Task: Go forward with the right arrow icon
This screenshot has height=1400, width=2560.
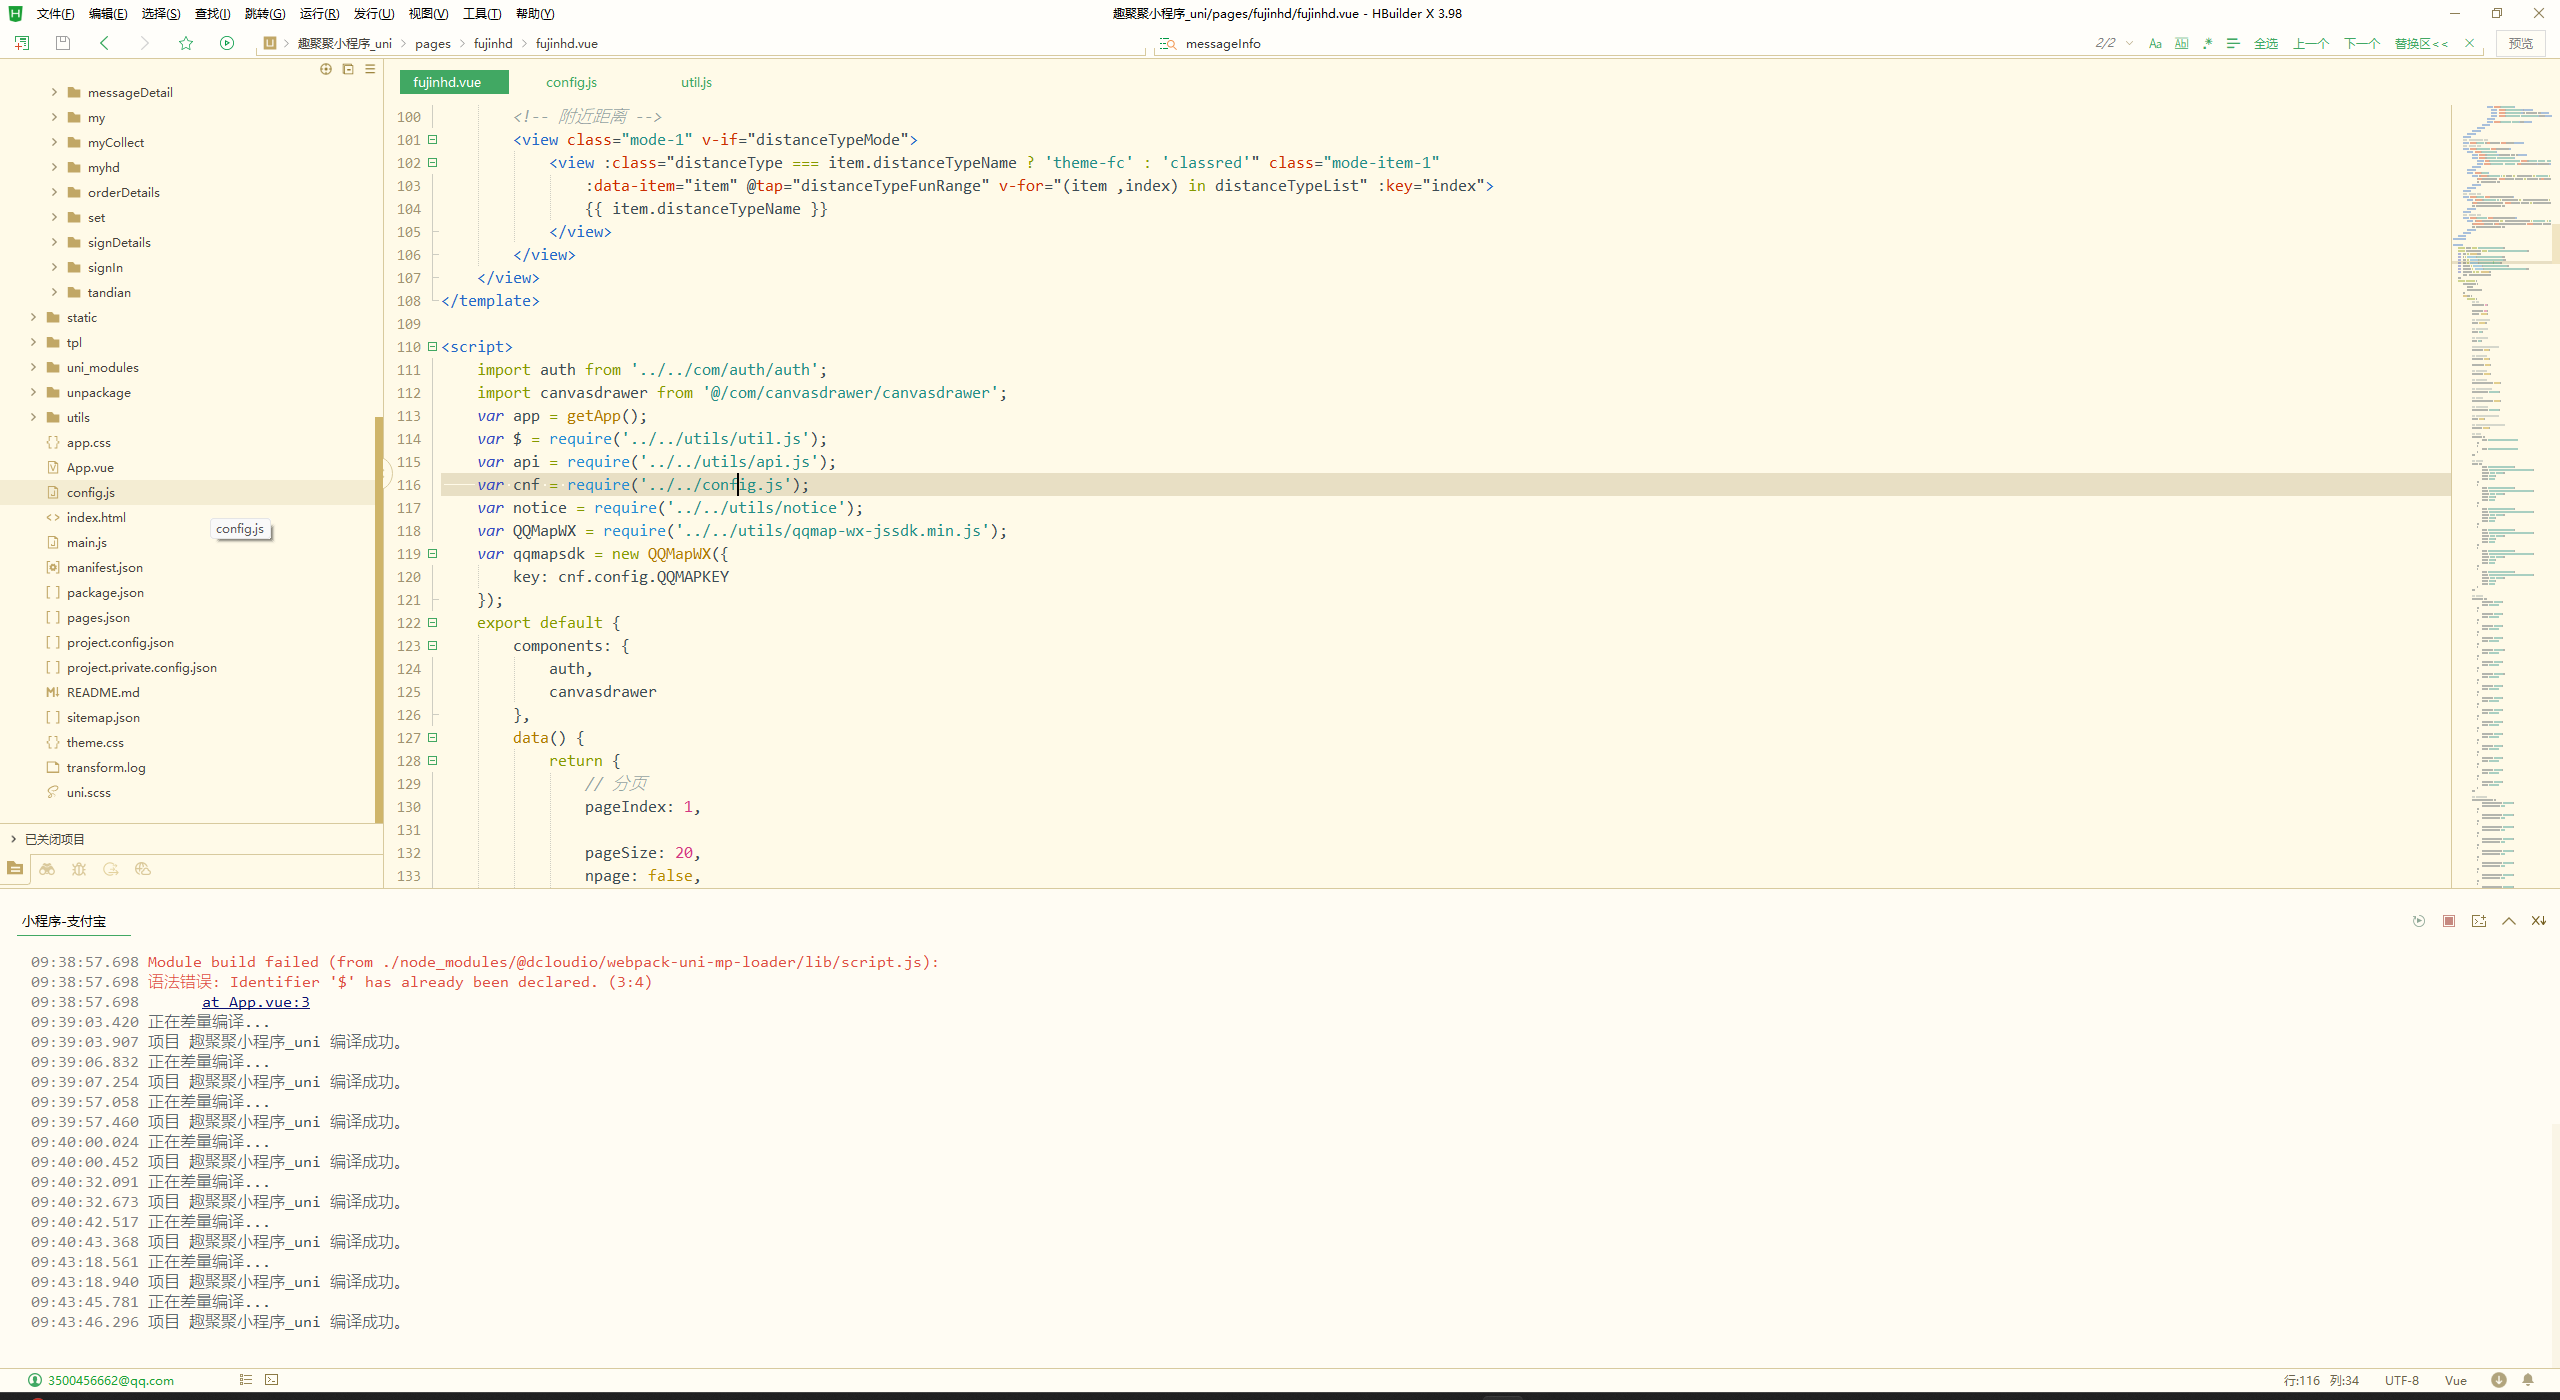Action: click(145, 43)
